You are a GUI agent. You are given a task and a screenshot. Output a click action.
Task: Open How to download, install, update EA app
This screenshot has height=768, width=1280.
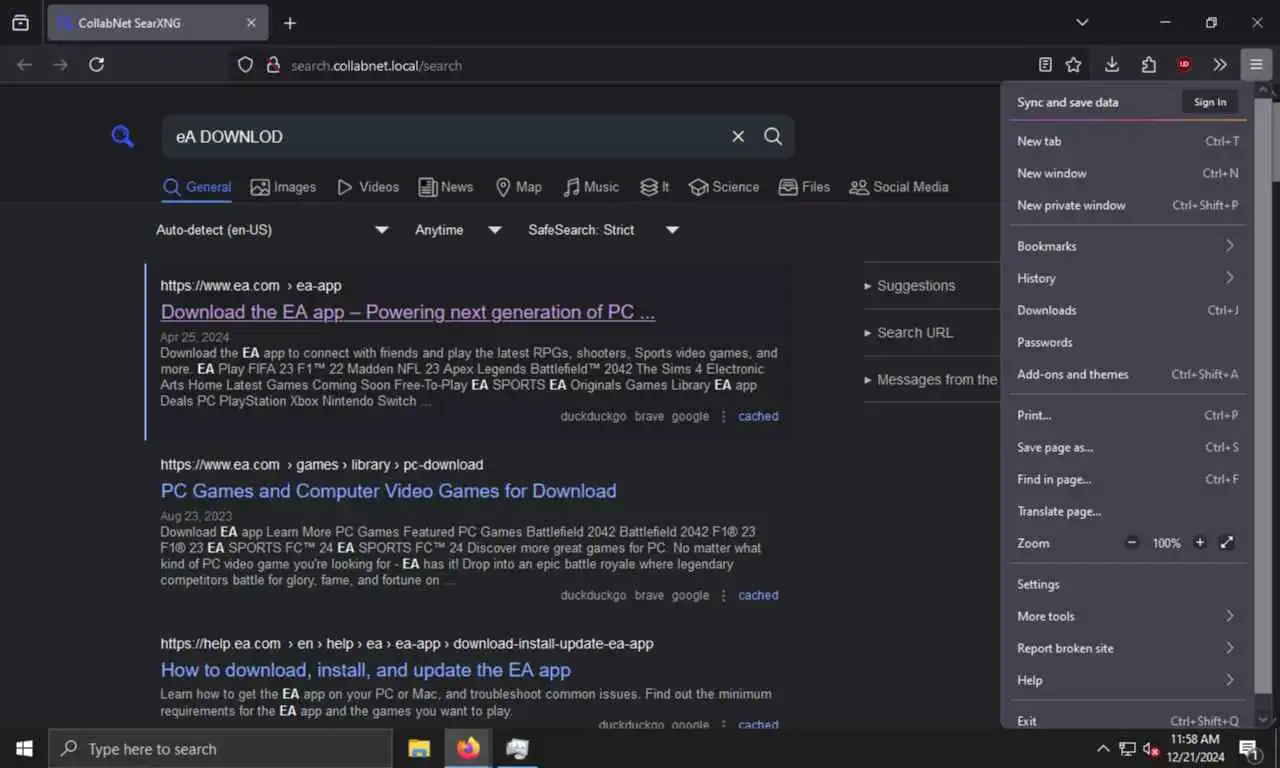[365, 670]
